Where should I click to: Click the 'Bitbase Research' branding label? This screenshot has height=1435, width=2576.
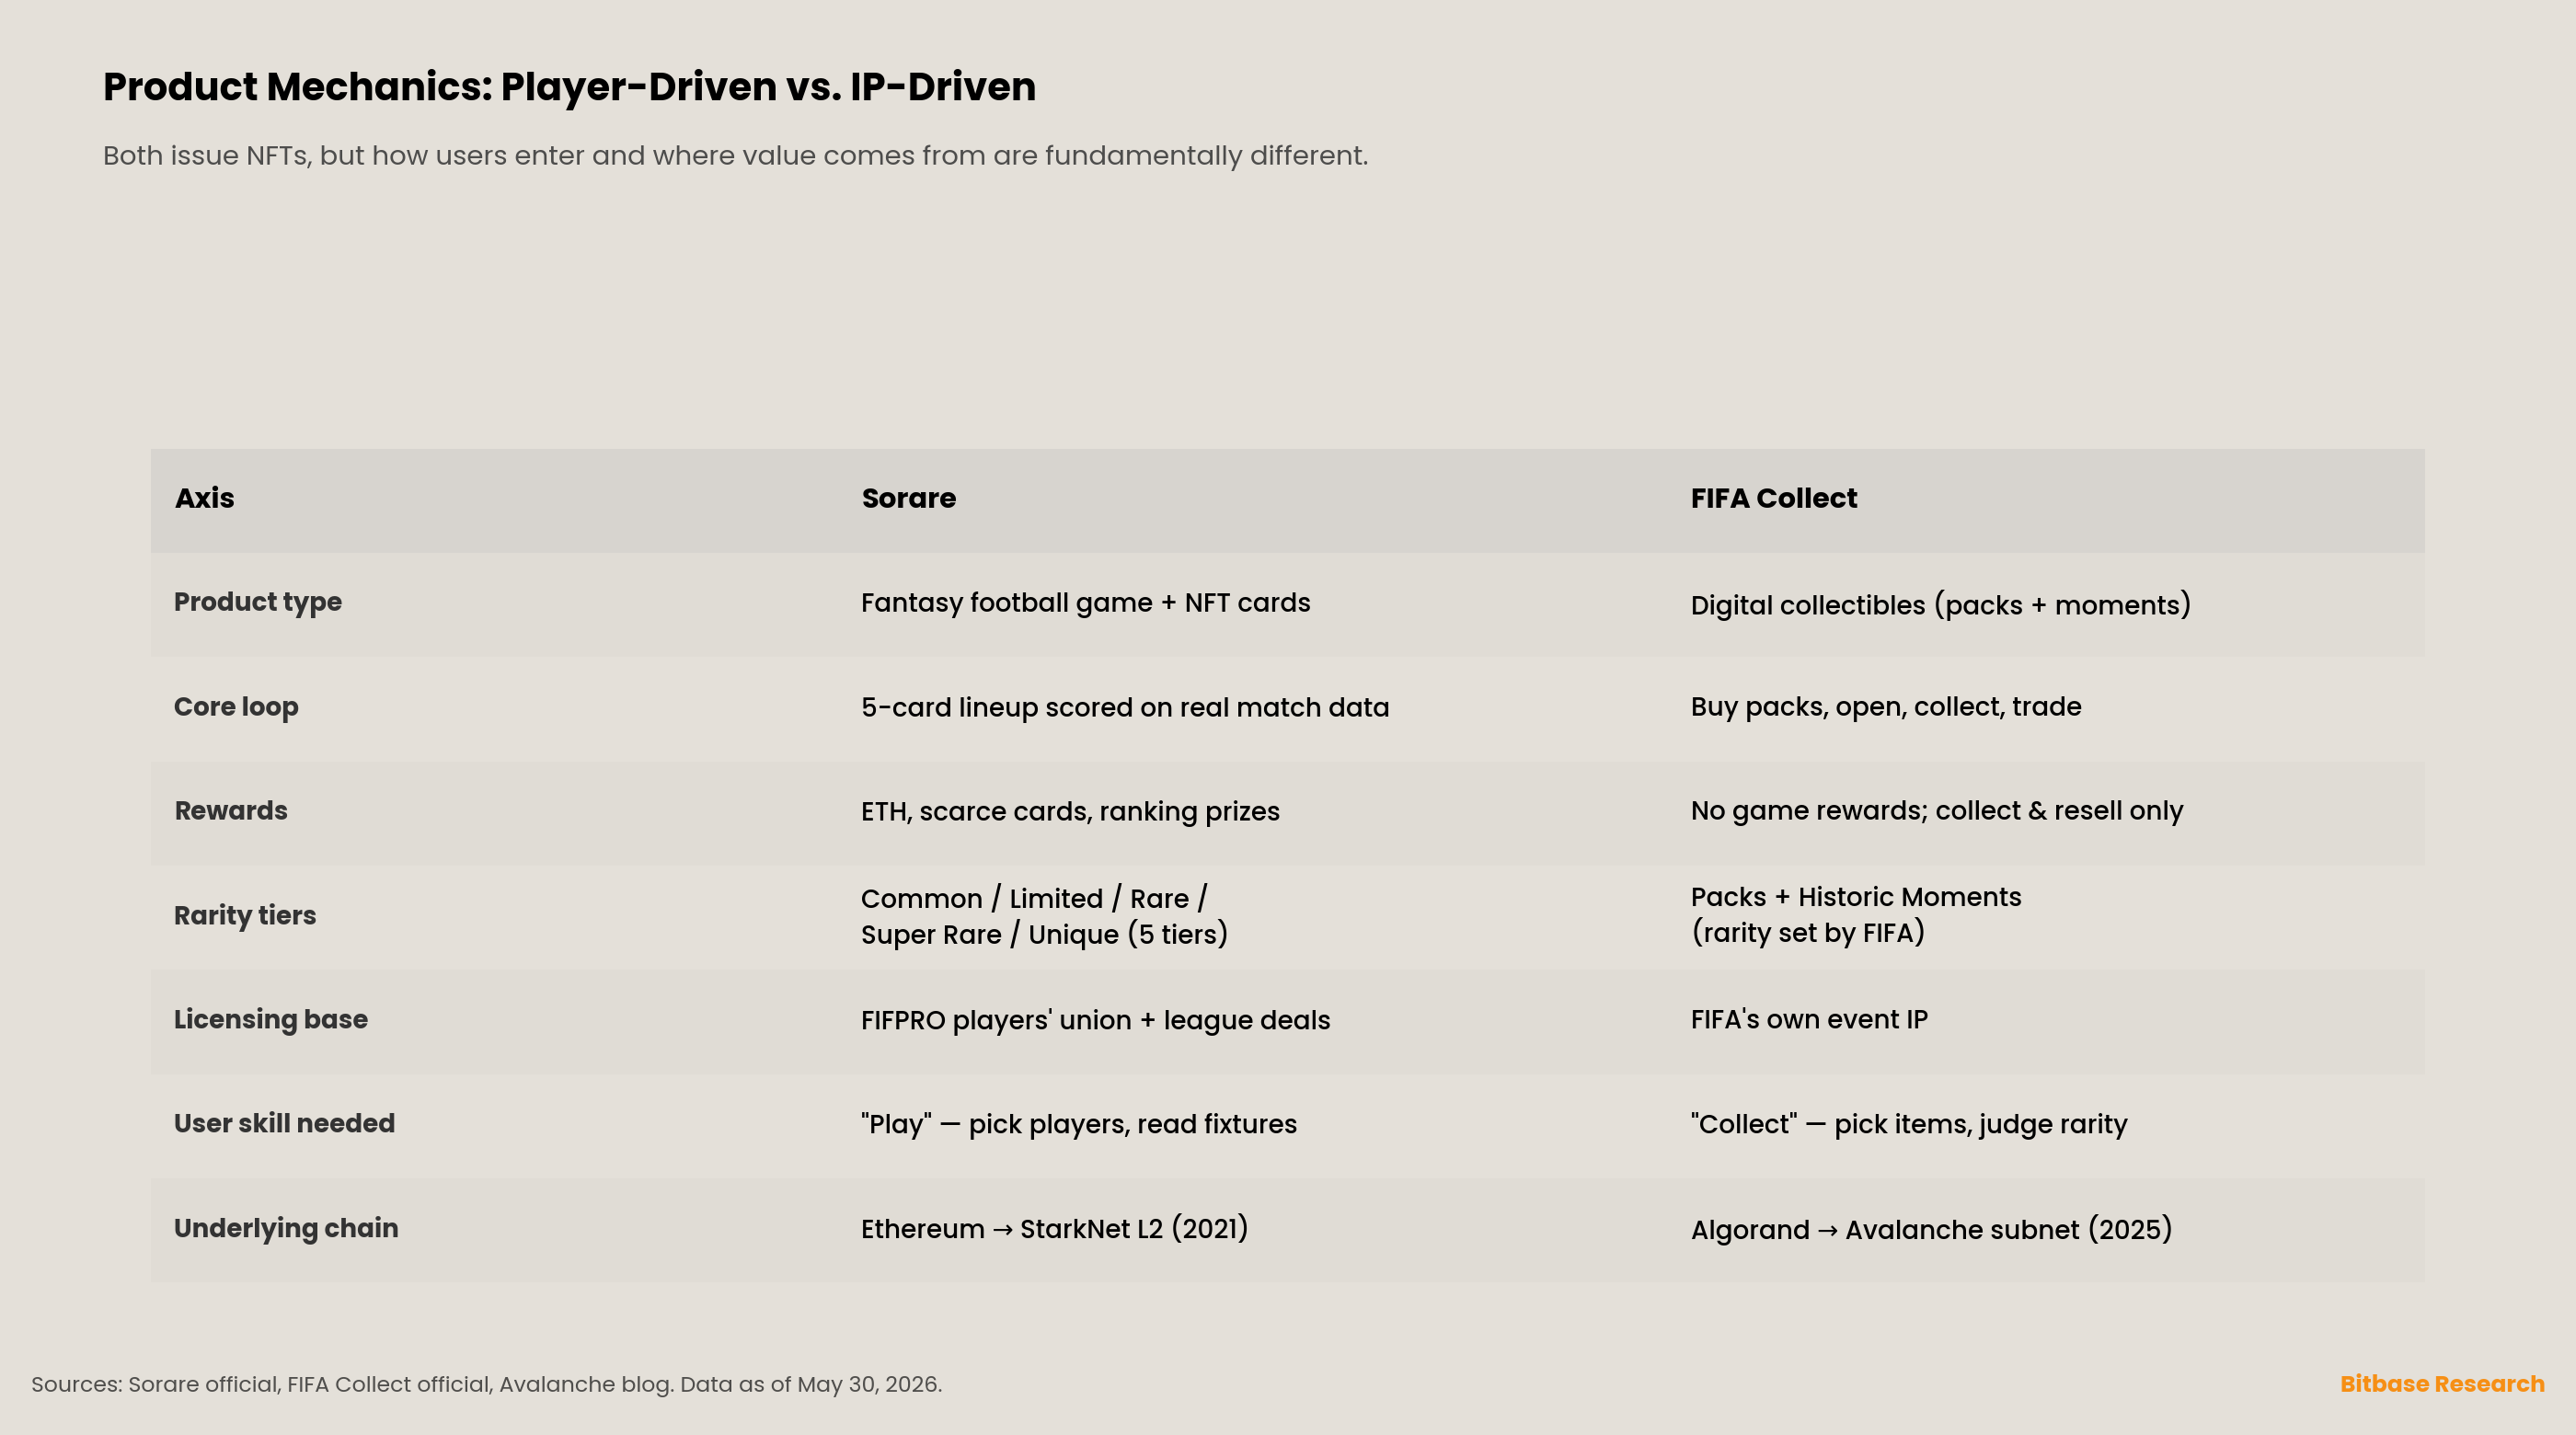pyautogui.click(x=2442, y=1384)
